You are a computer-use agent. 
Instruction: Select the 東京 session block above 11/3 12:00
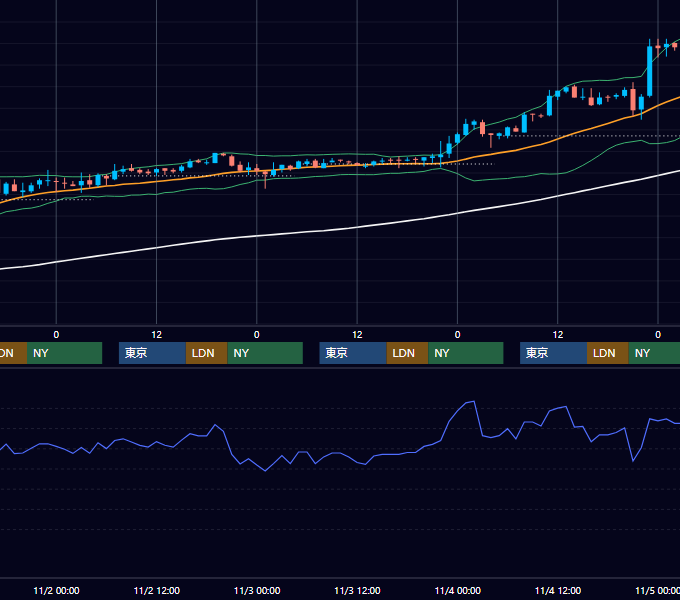353,353
